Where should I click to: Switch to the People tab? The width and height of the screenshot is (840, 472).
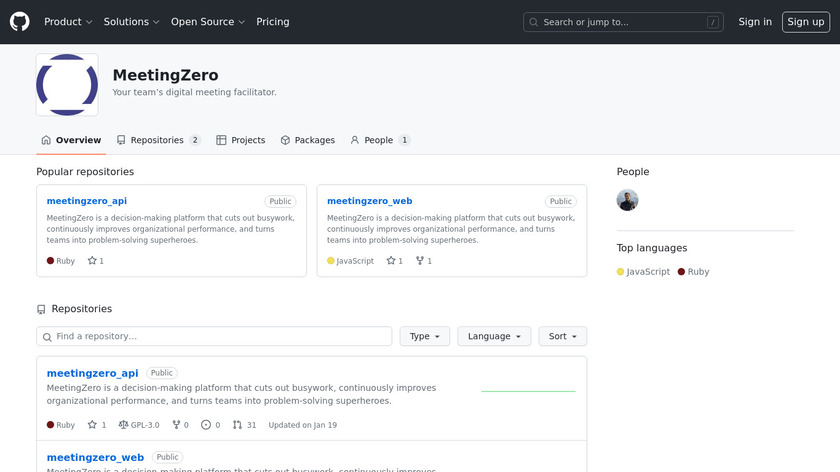[379, 141]
